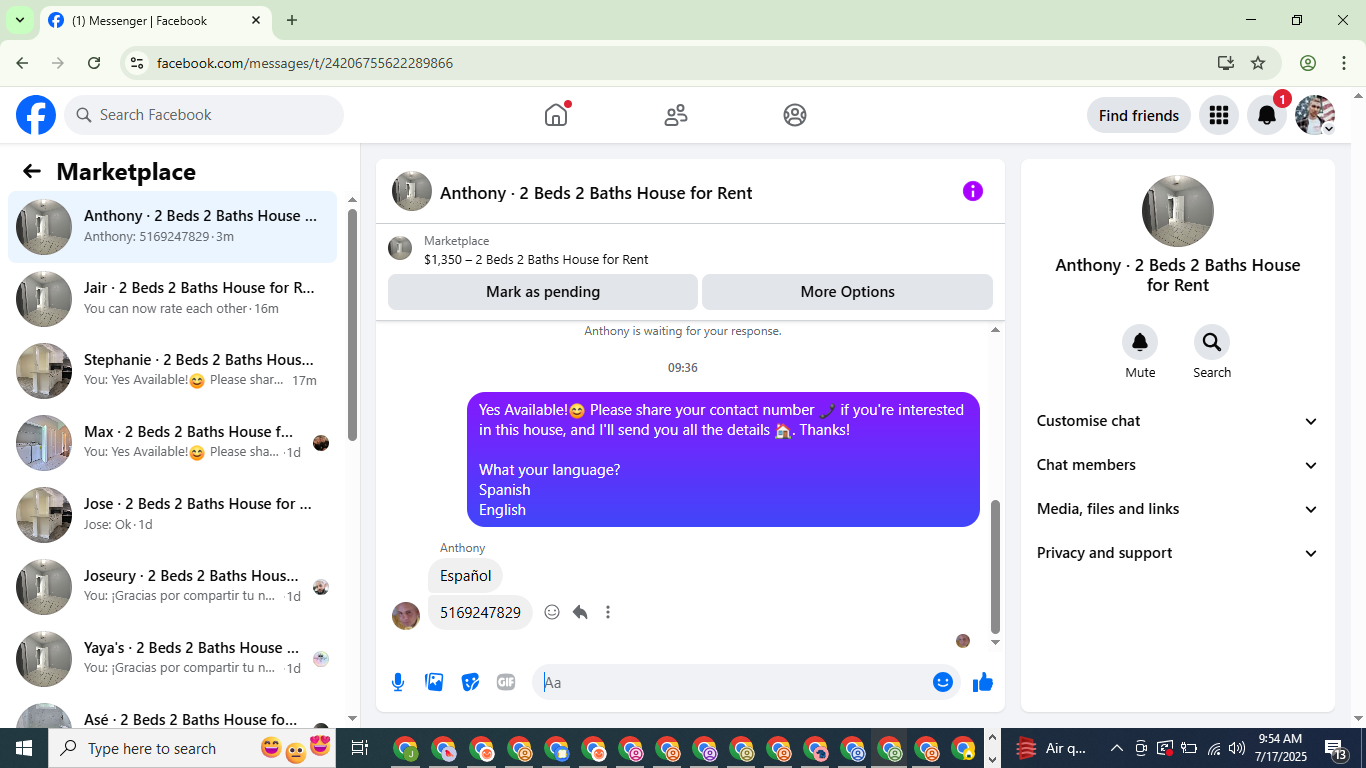The image size is (1366, 768).
Task: Open the emoji picker in message box
Action: (x=943, y=682)
